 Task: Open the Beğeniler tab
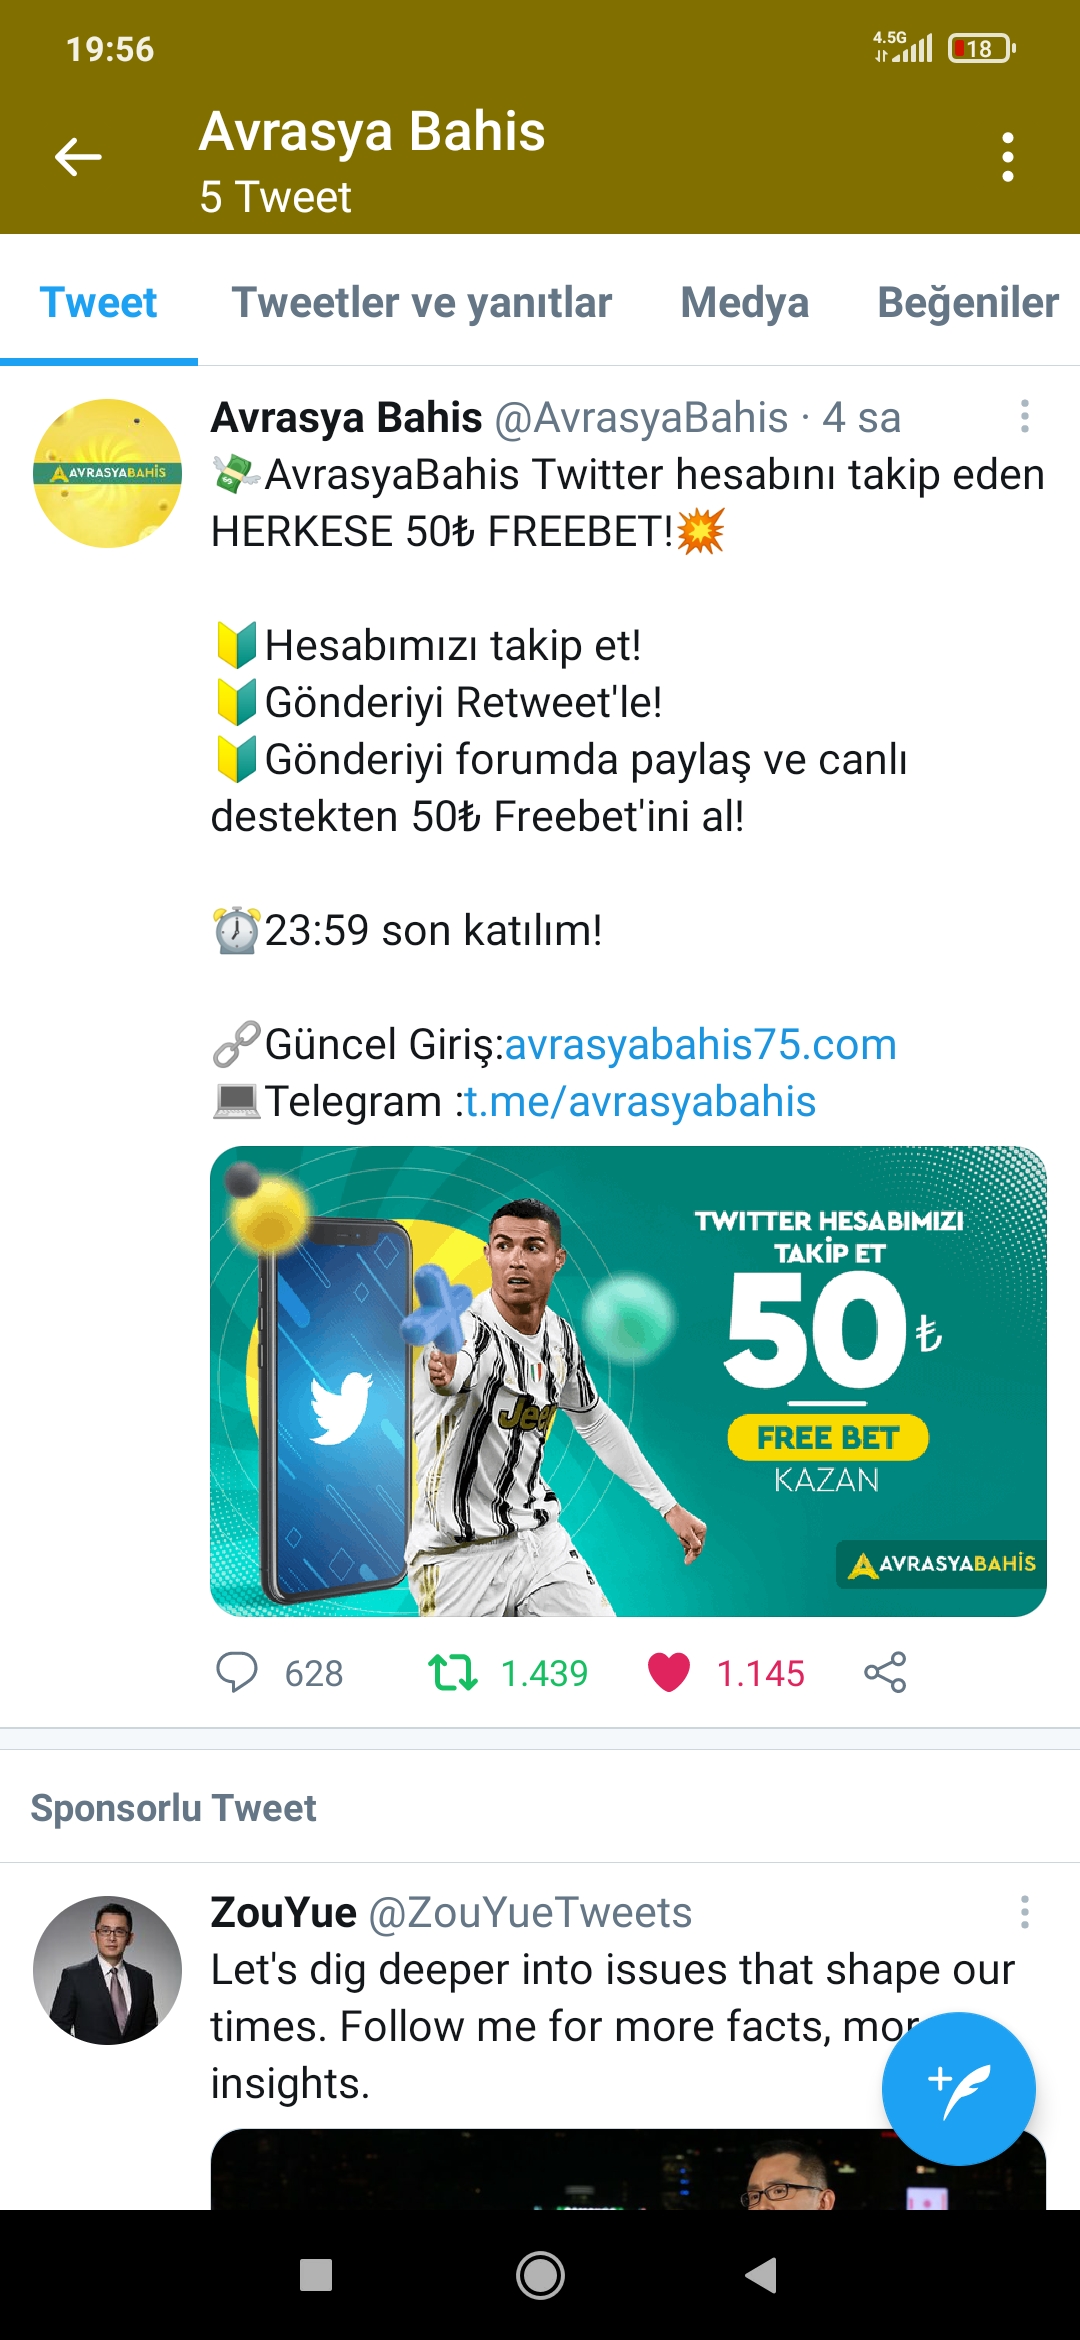968,302
